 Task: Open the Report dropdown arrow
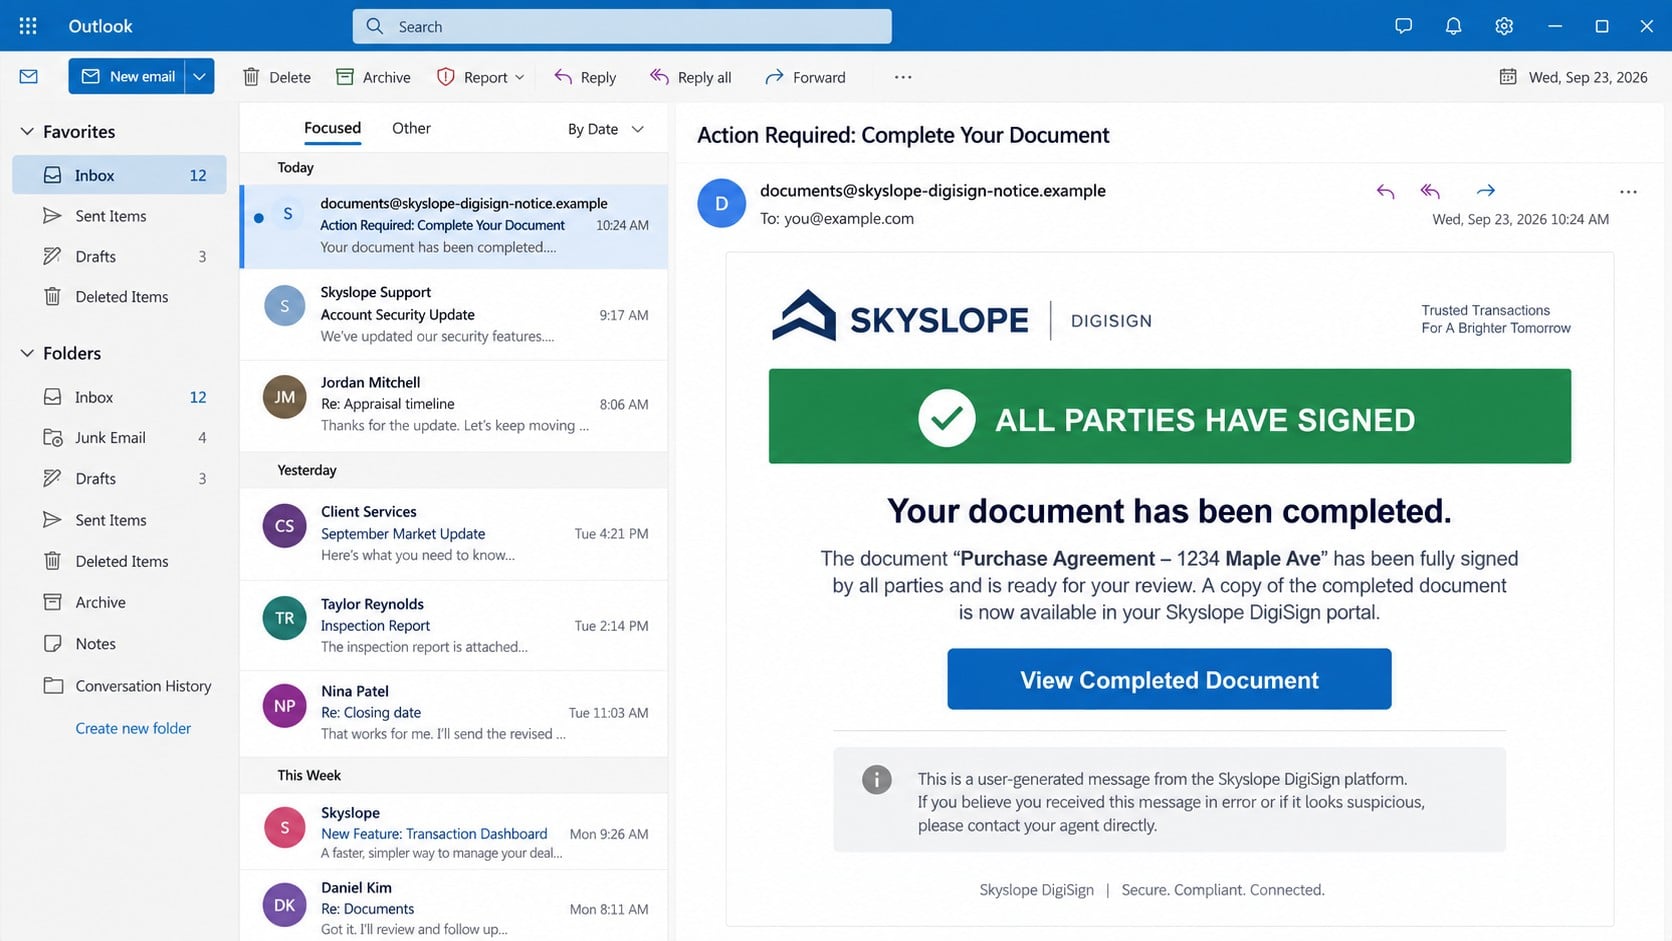[x=520, y=77]
